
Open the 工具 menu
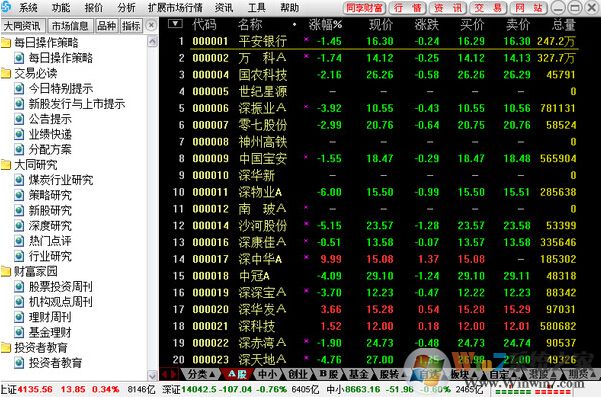257,8
